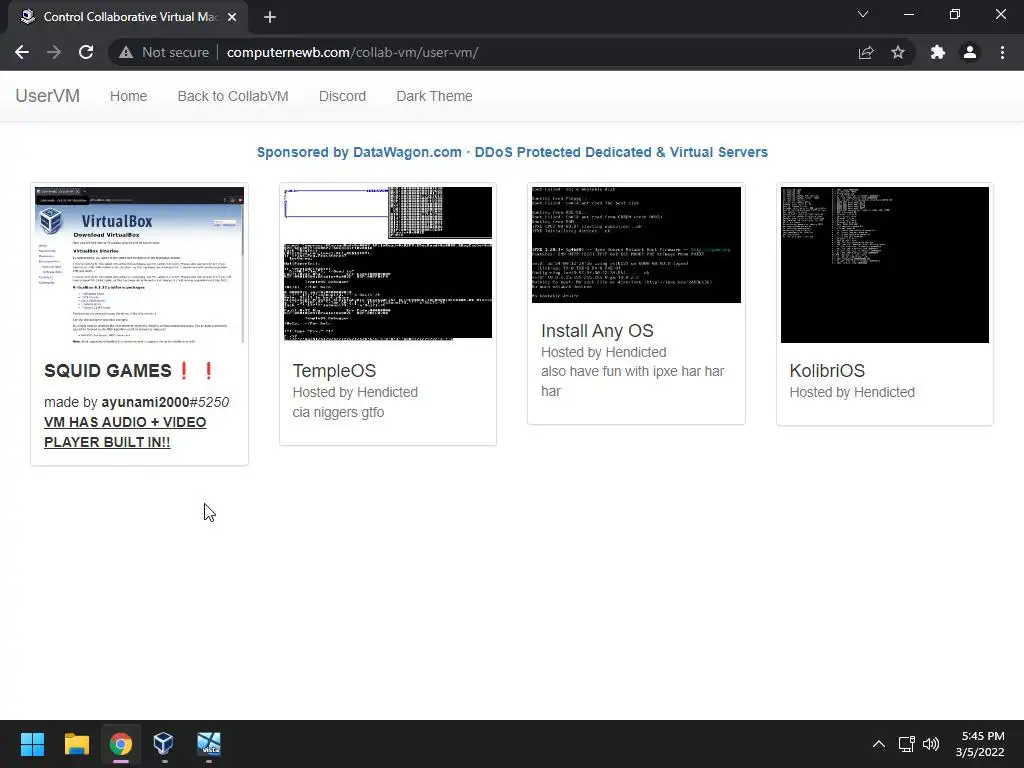Click 'also have fun with ipxe' description
This screenshot has width=1024, height=768.
[632, 381]
